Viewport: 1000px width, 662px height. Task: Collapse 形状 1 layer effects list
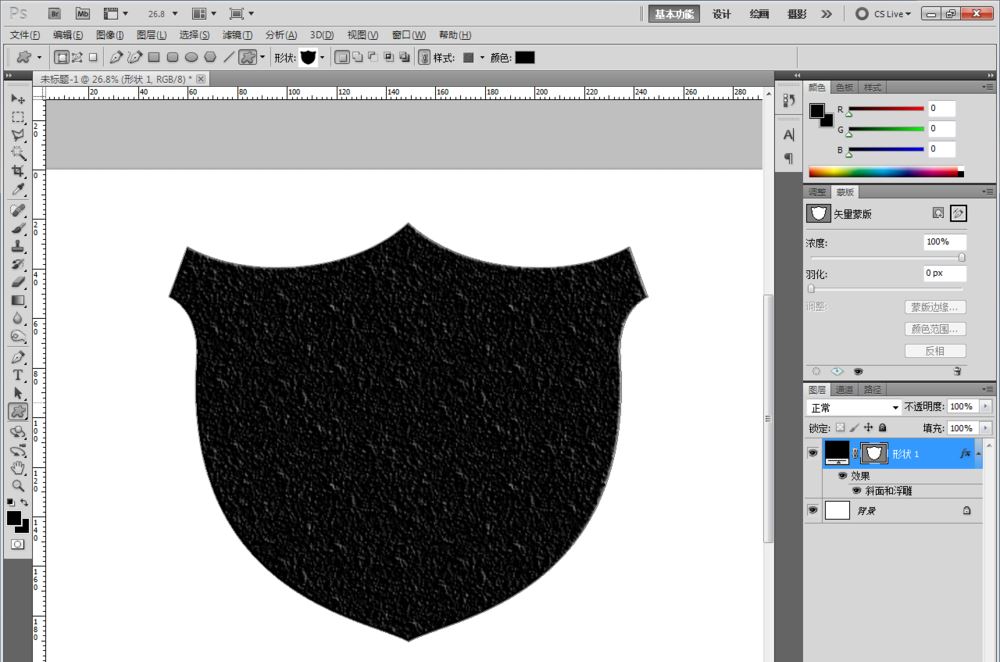tap(978, 453)
